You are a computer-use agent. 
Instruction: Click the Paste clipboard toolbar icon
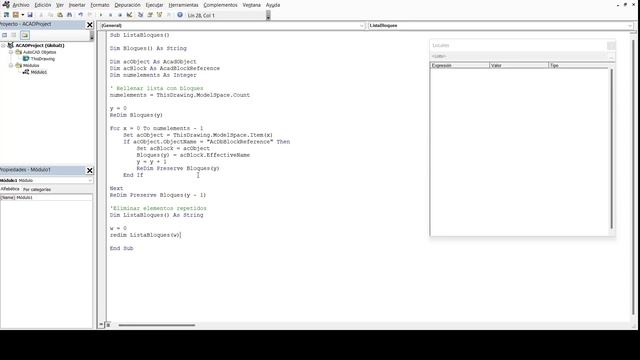click(x=60, y=15)
